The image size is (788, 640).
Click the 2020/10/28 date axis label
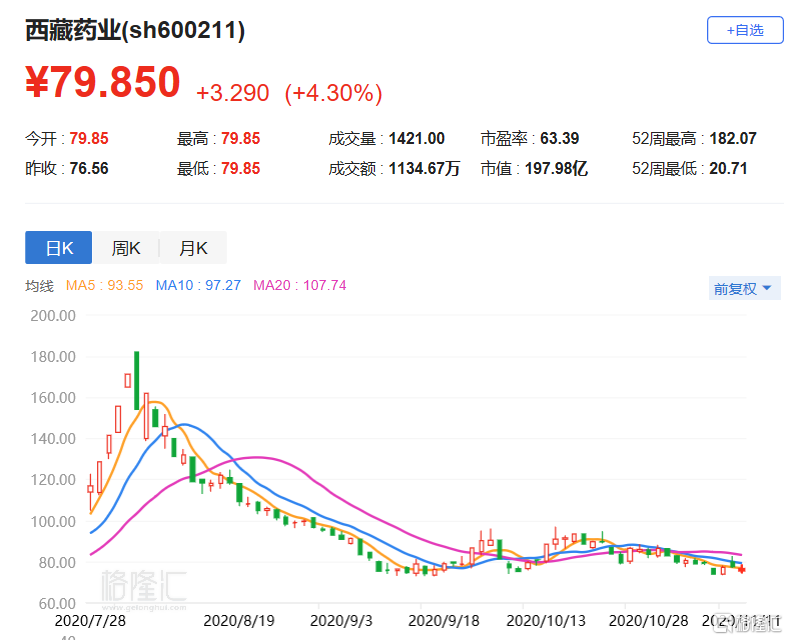pyautogui.click(x=648, y=621)
